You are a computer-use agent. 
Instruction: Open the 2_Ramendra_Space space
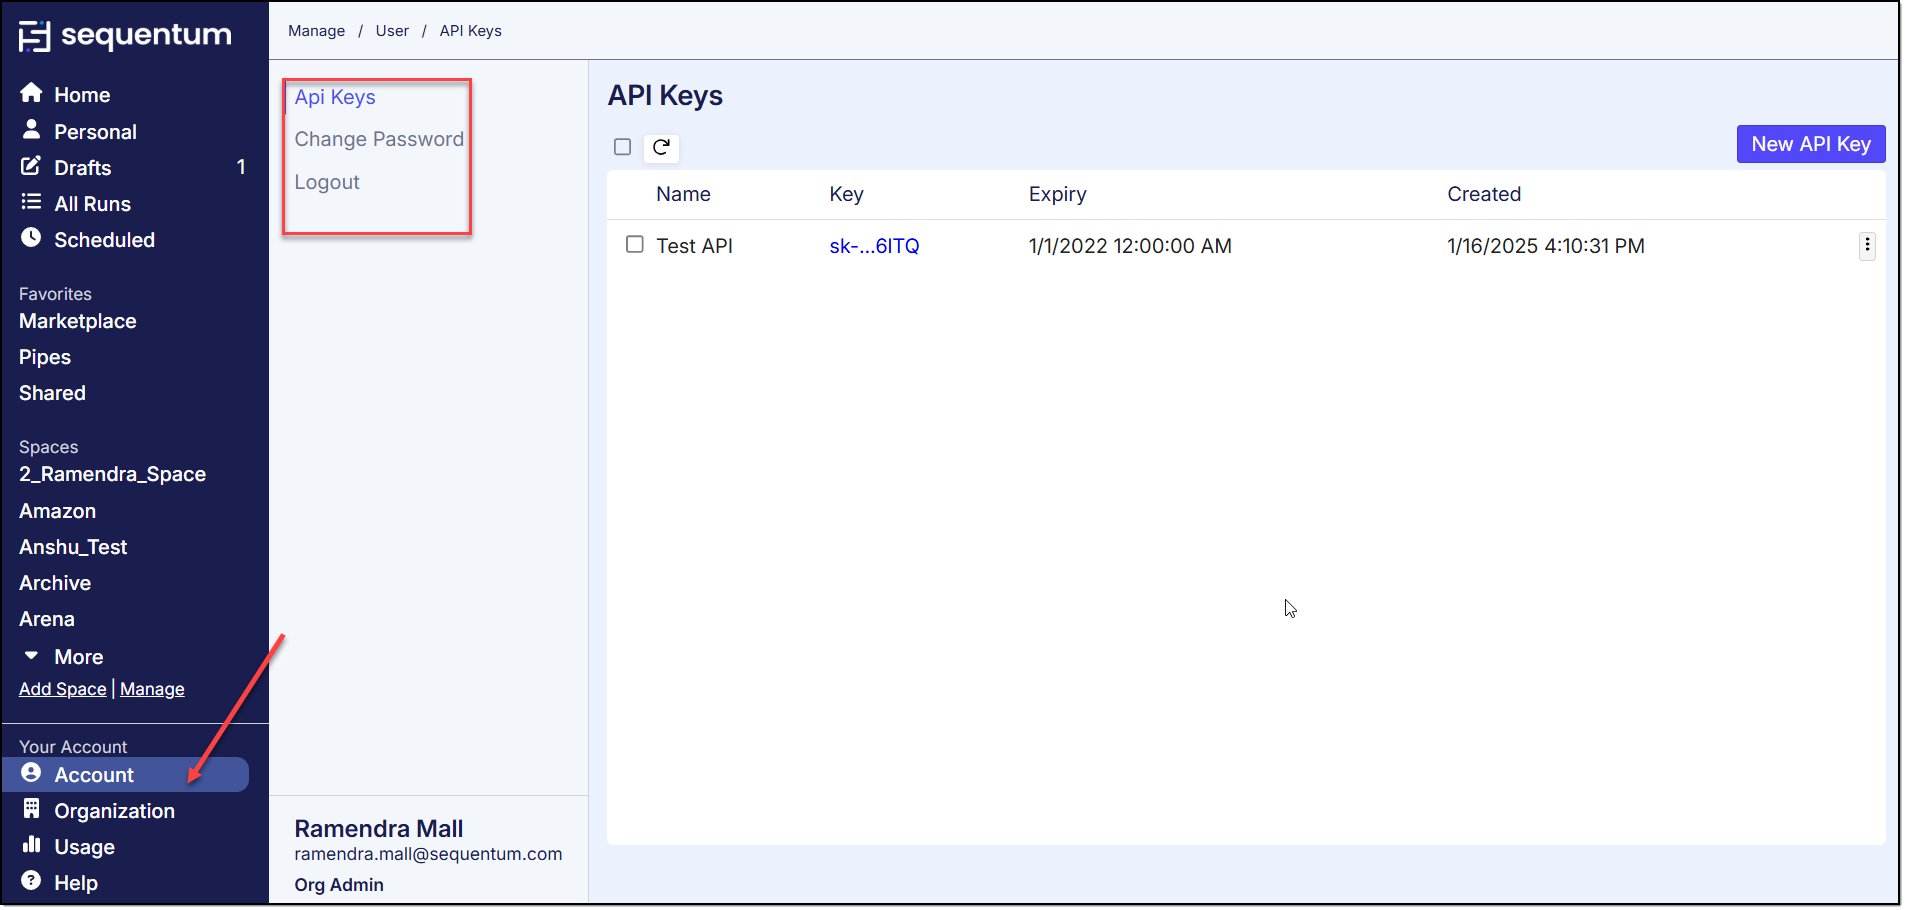point(112,474)
